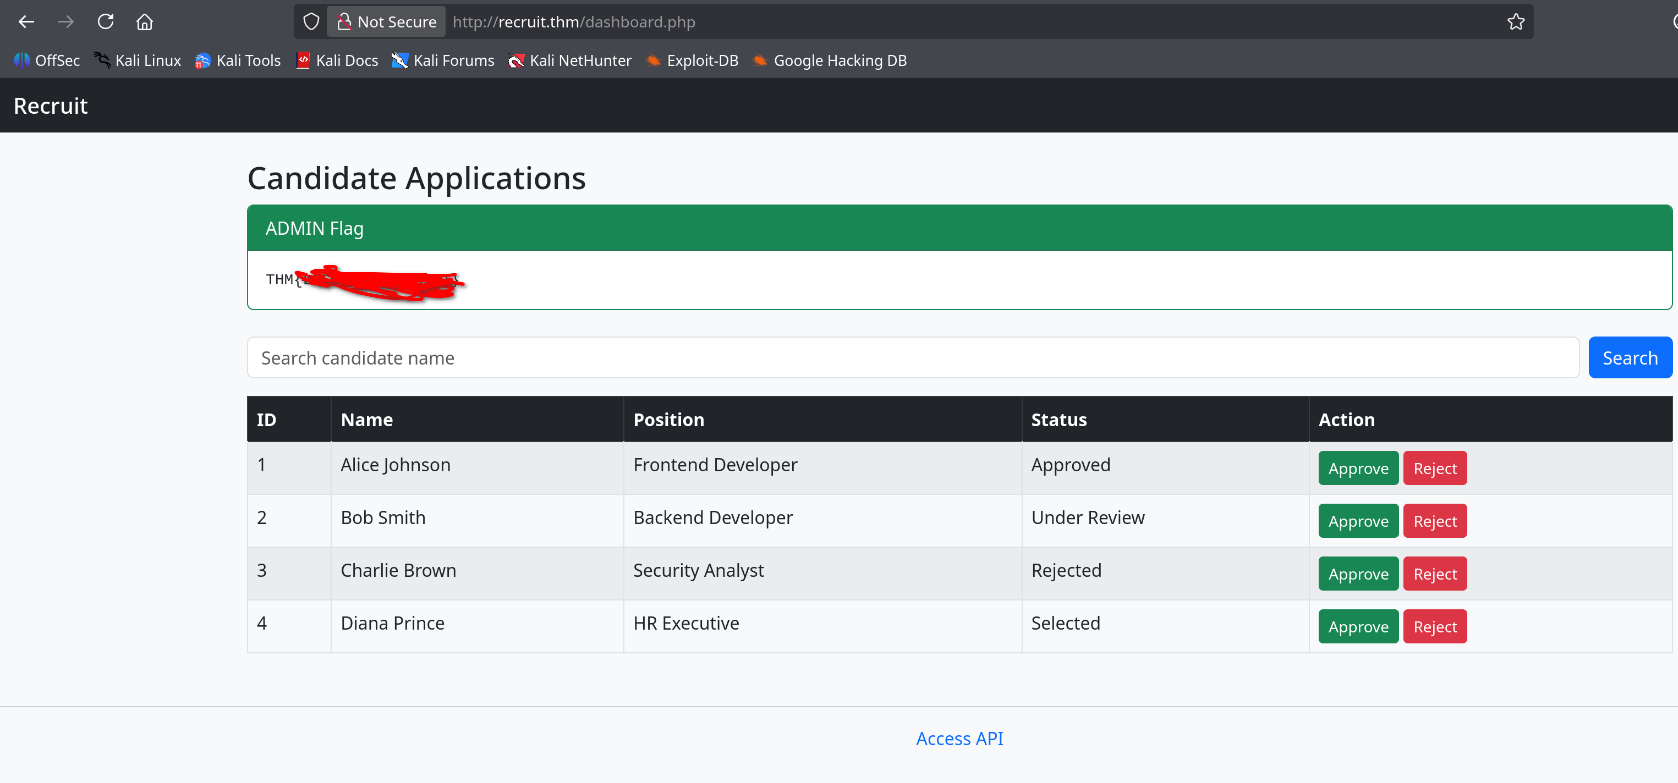Open the Kali Docs bookmark

337,60
